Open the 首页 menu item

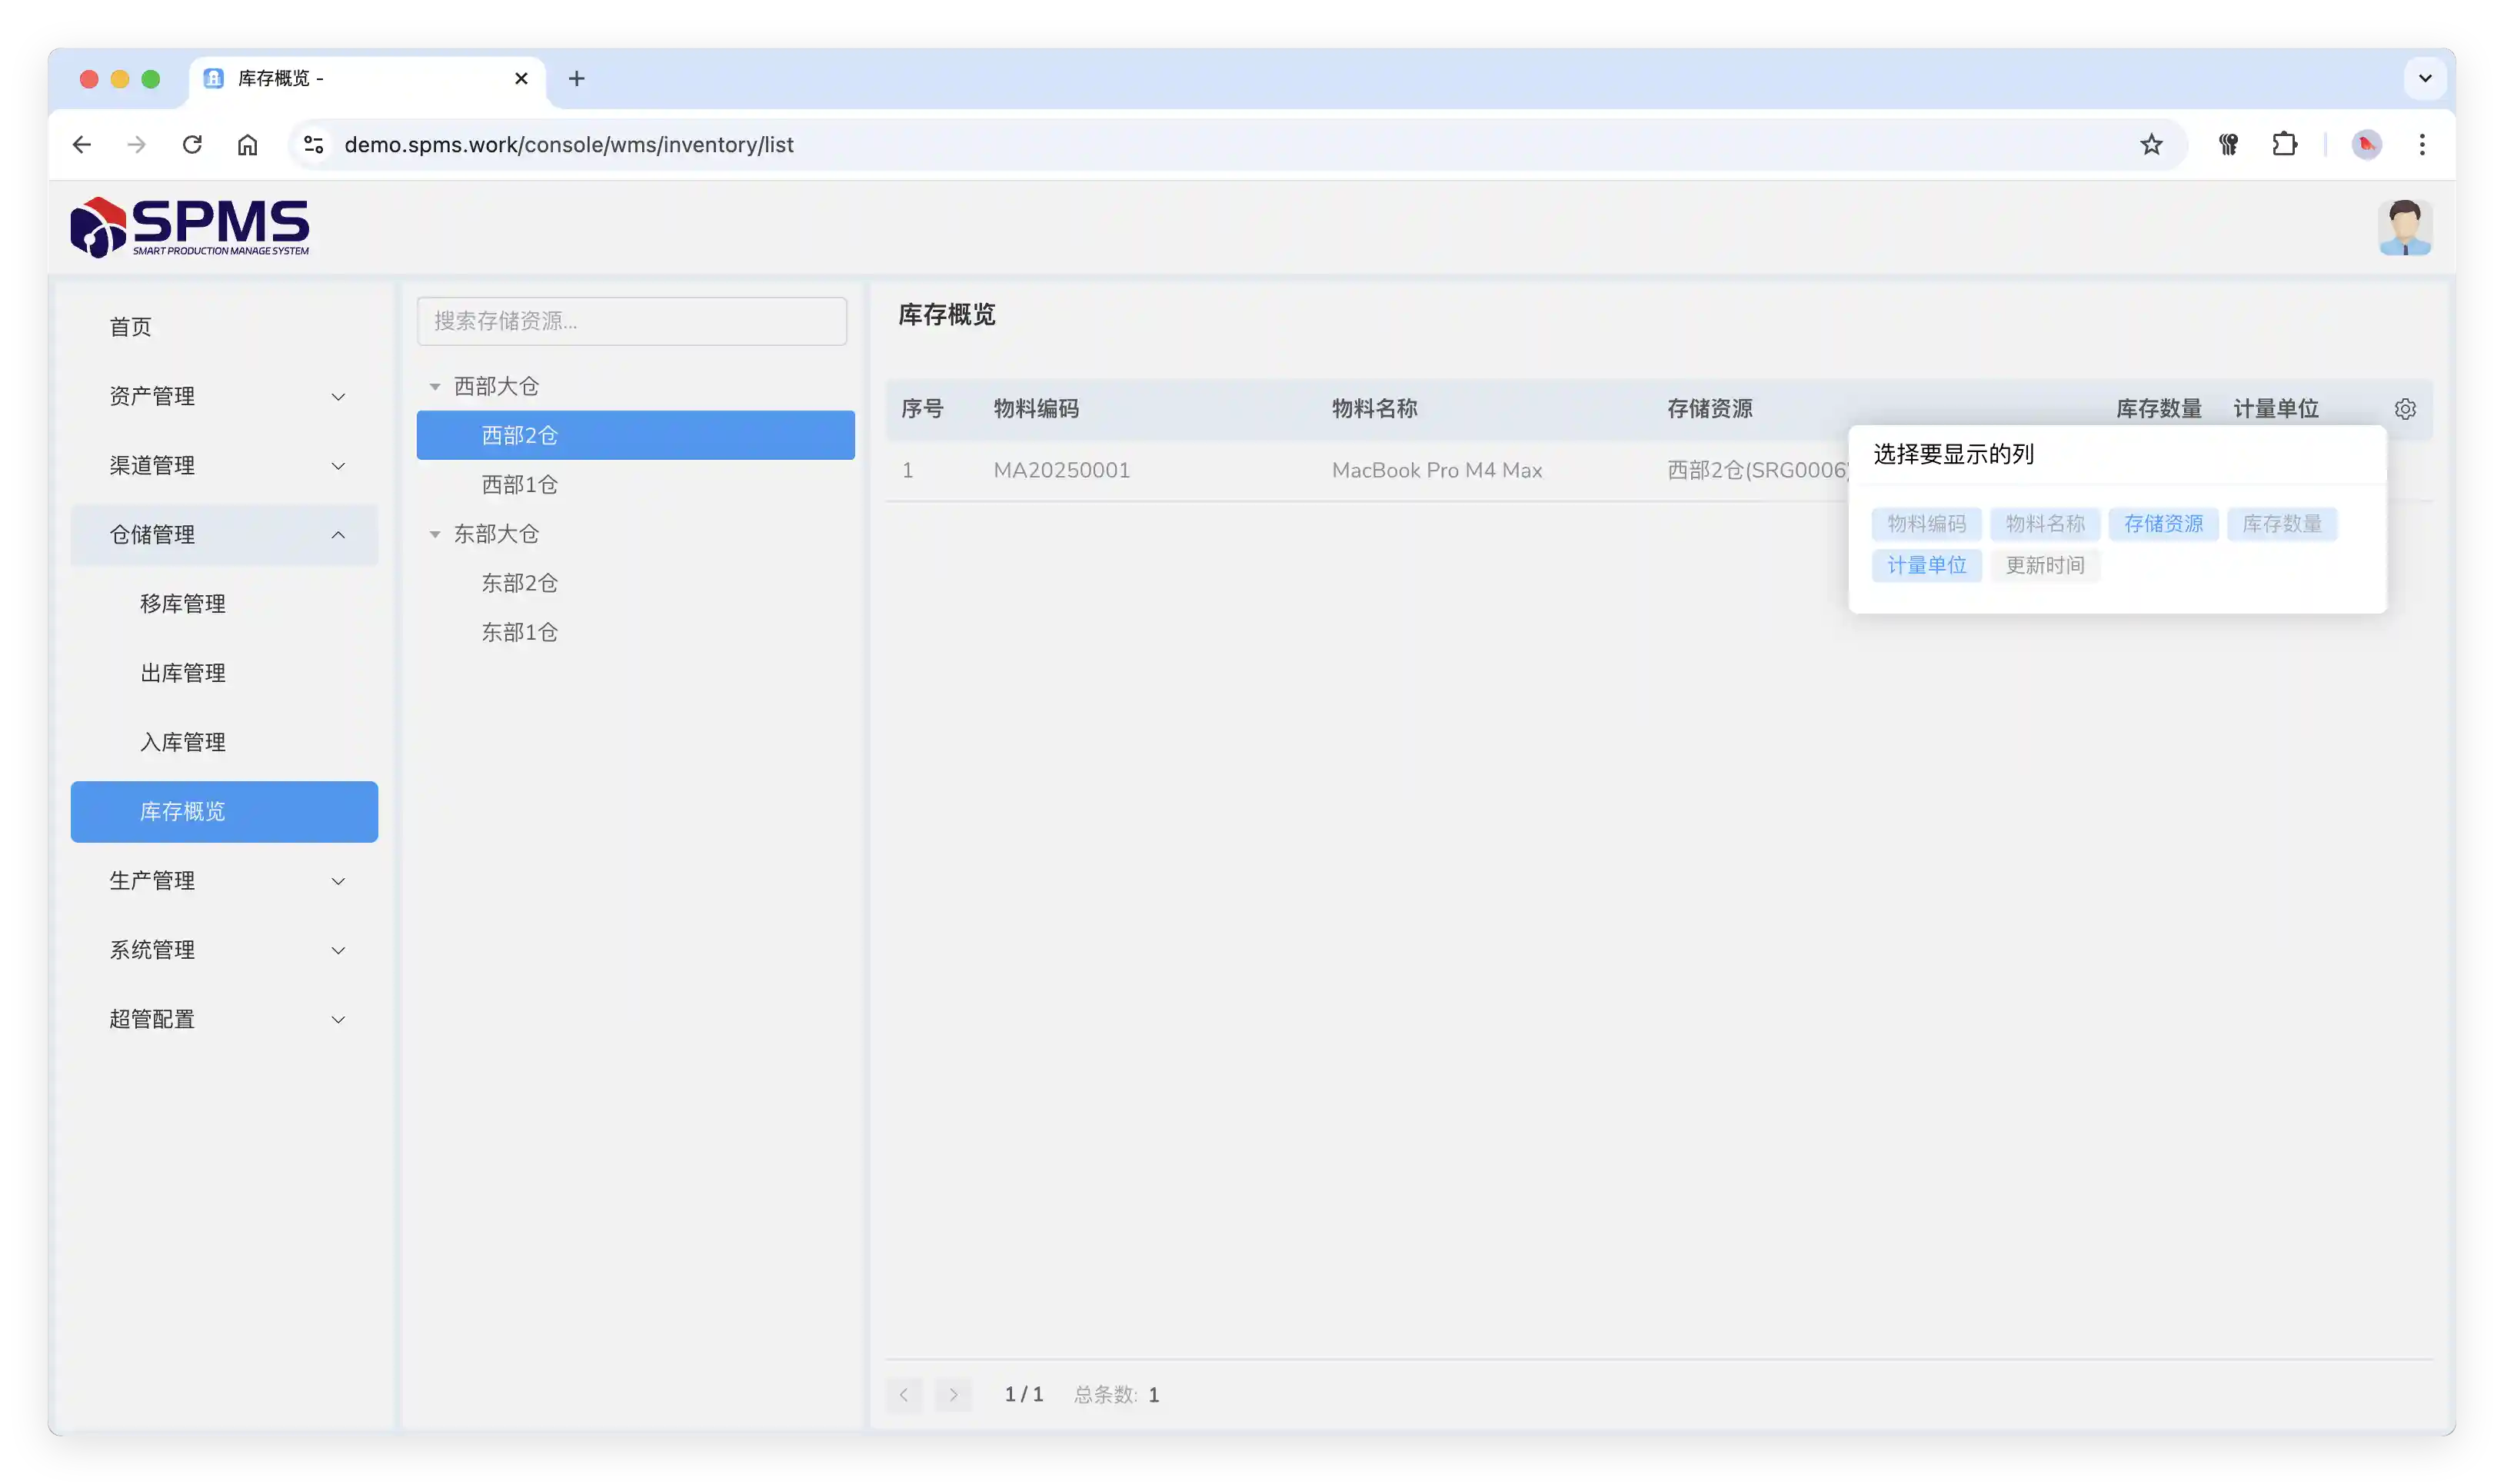(x=131, y=327)
